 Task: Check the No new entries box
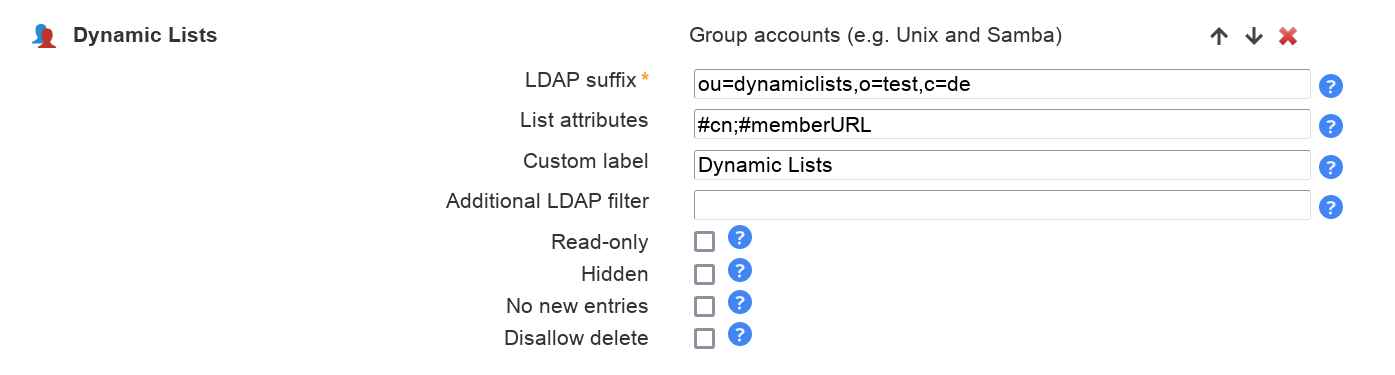(x=704, y=306)
